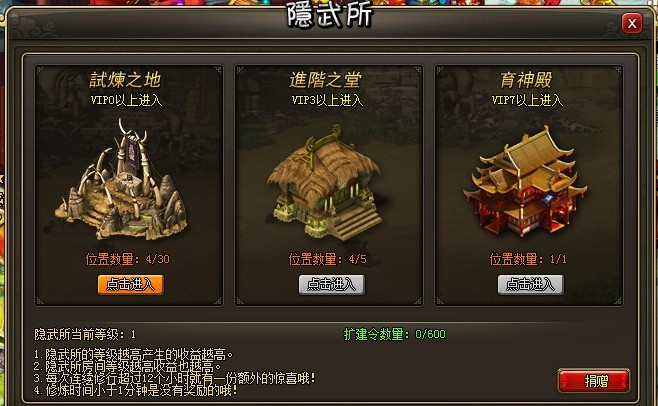Click the 位置数量 4/30 counter

click(128, 259)
